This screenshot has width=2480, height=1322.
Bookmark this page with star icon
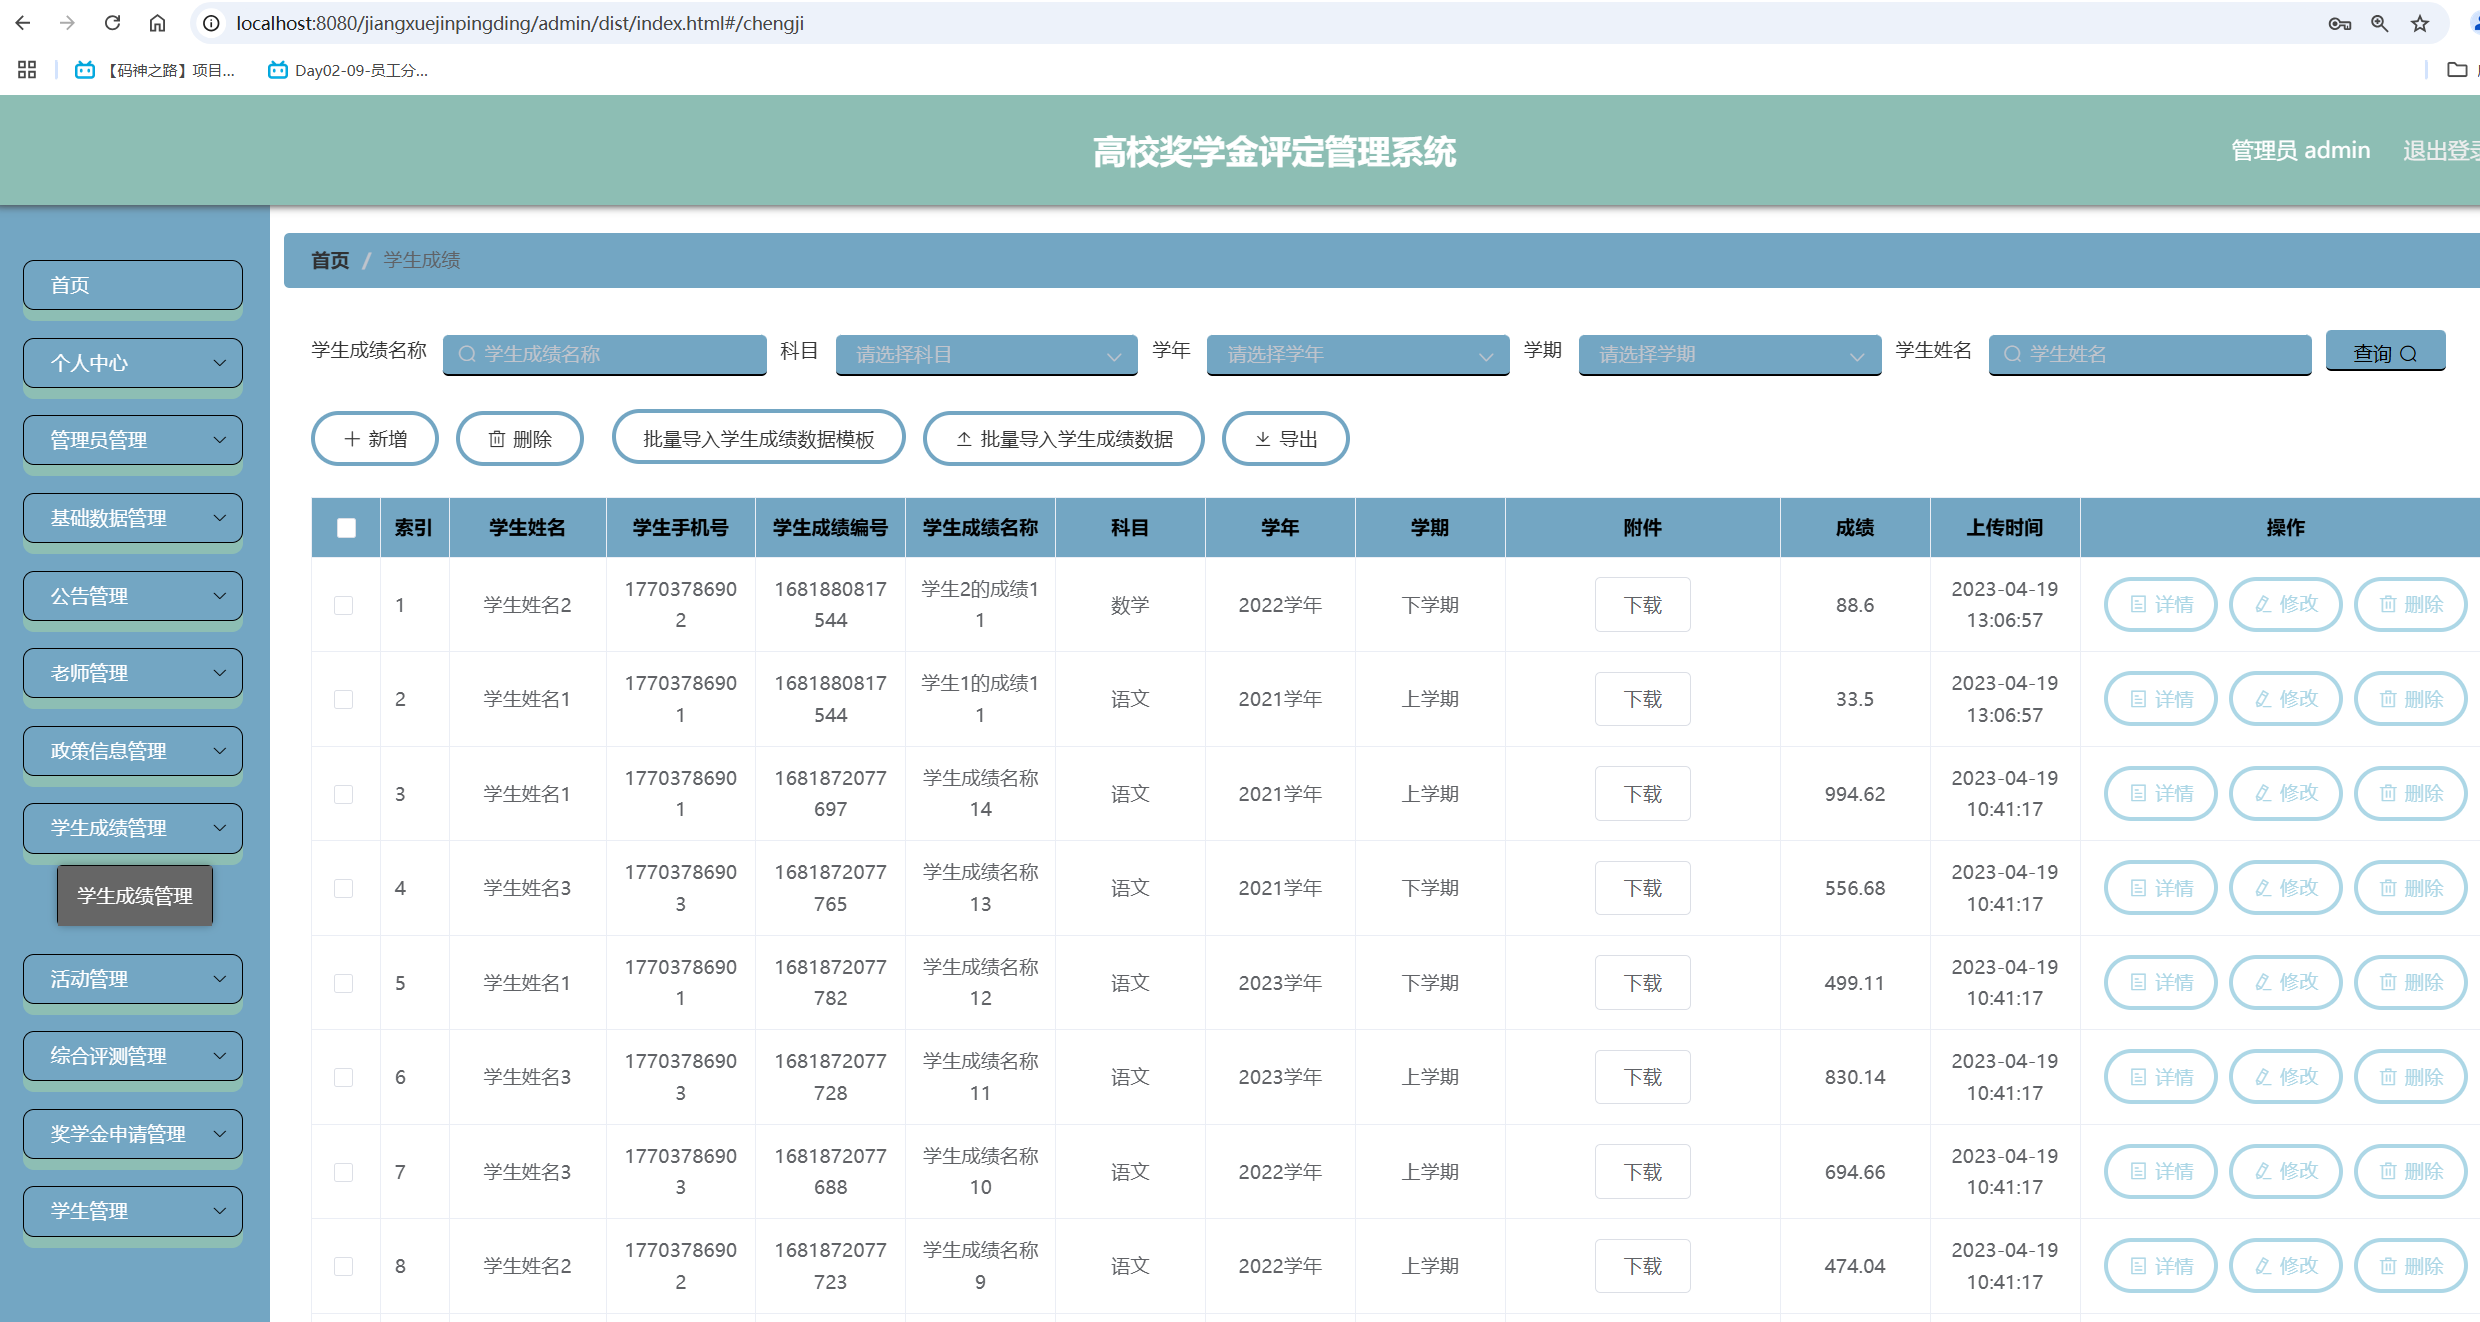[2420, 23]
